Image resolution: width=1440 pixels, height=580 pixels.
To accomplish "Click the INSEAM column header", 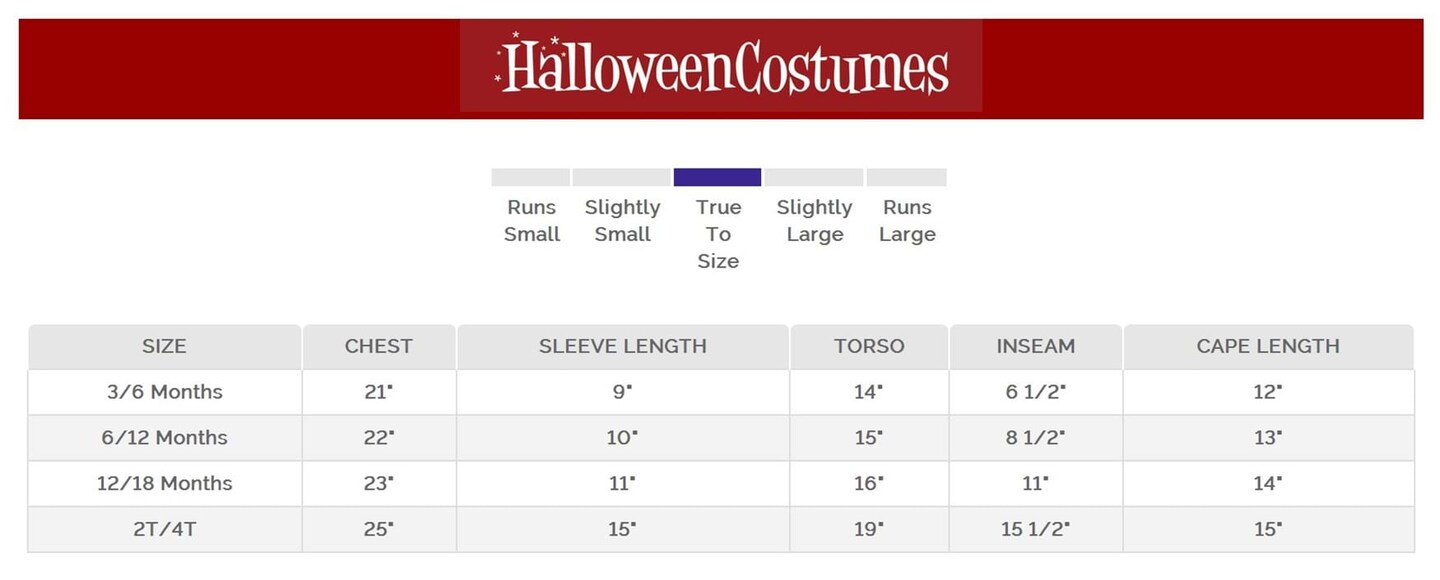I will tap(1035, 347).
